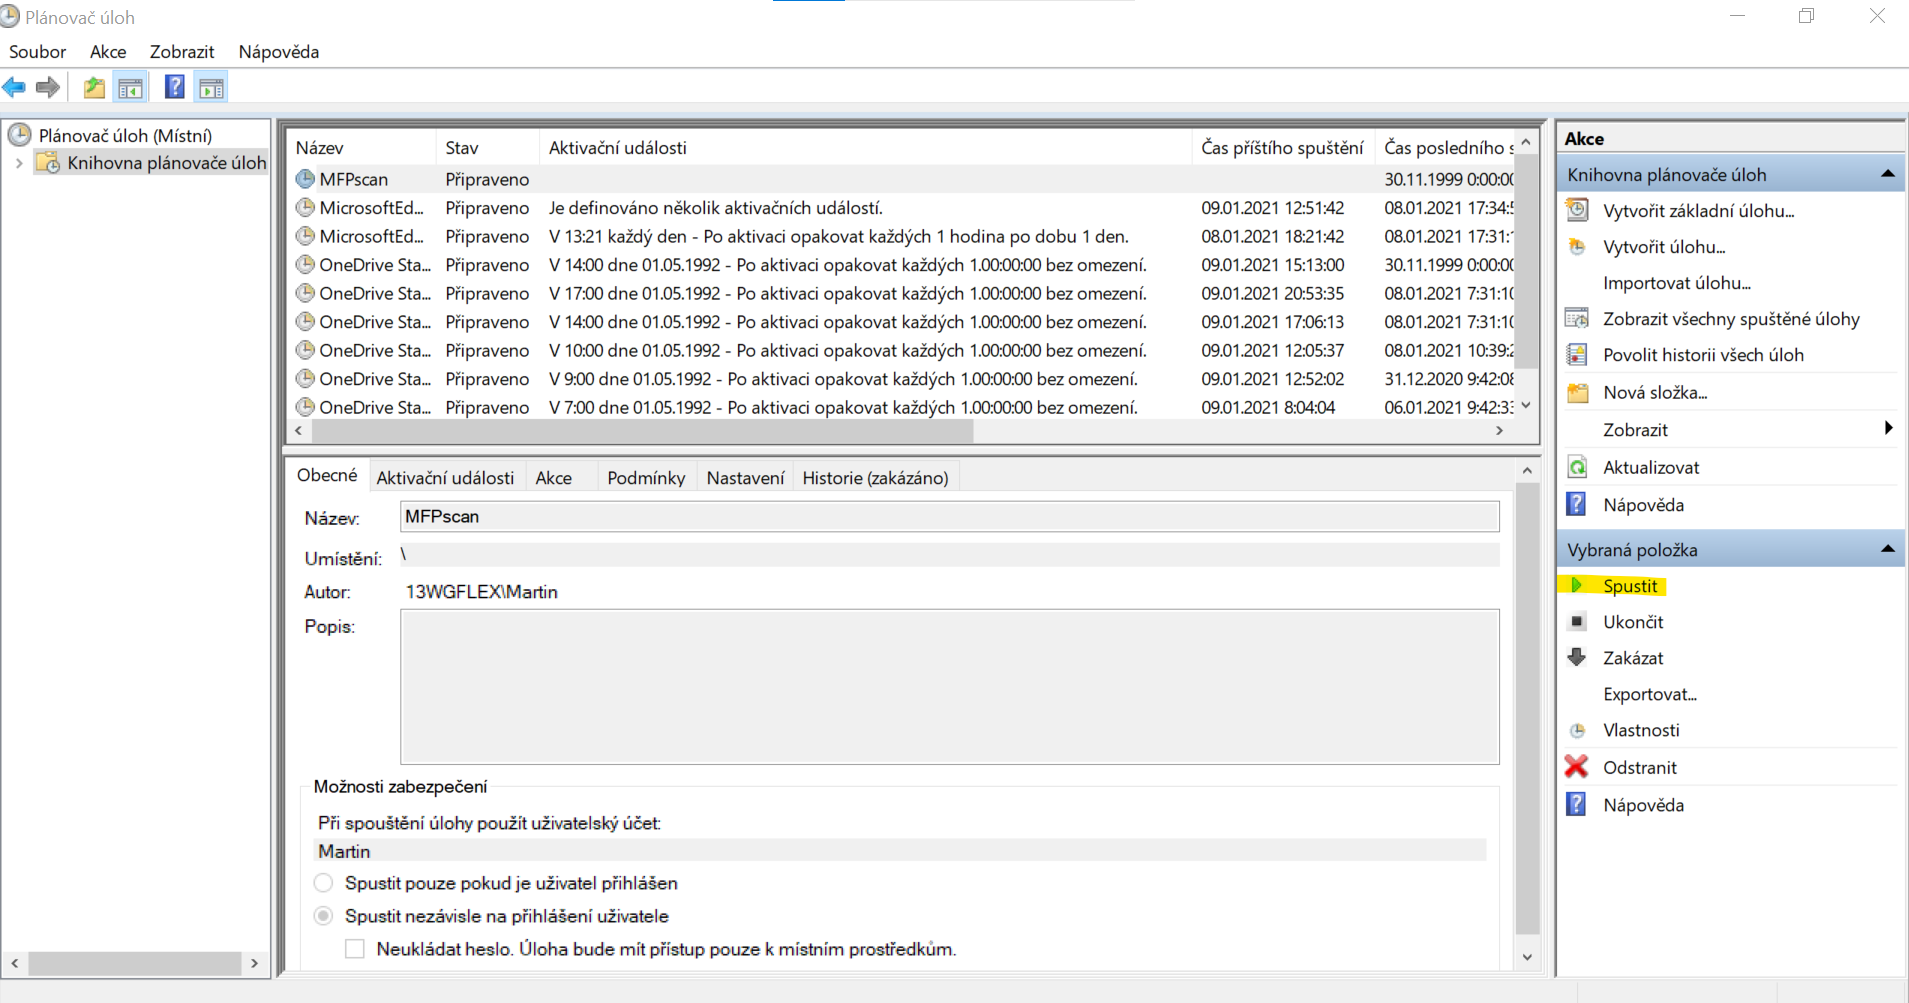Click the Zakázat down-arrow icon
The image size is (1909, 1003).
pyautogui.click(x=1577, y=657)
